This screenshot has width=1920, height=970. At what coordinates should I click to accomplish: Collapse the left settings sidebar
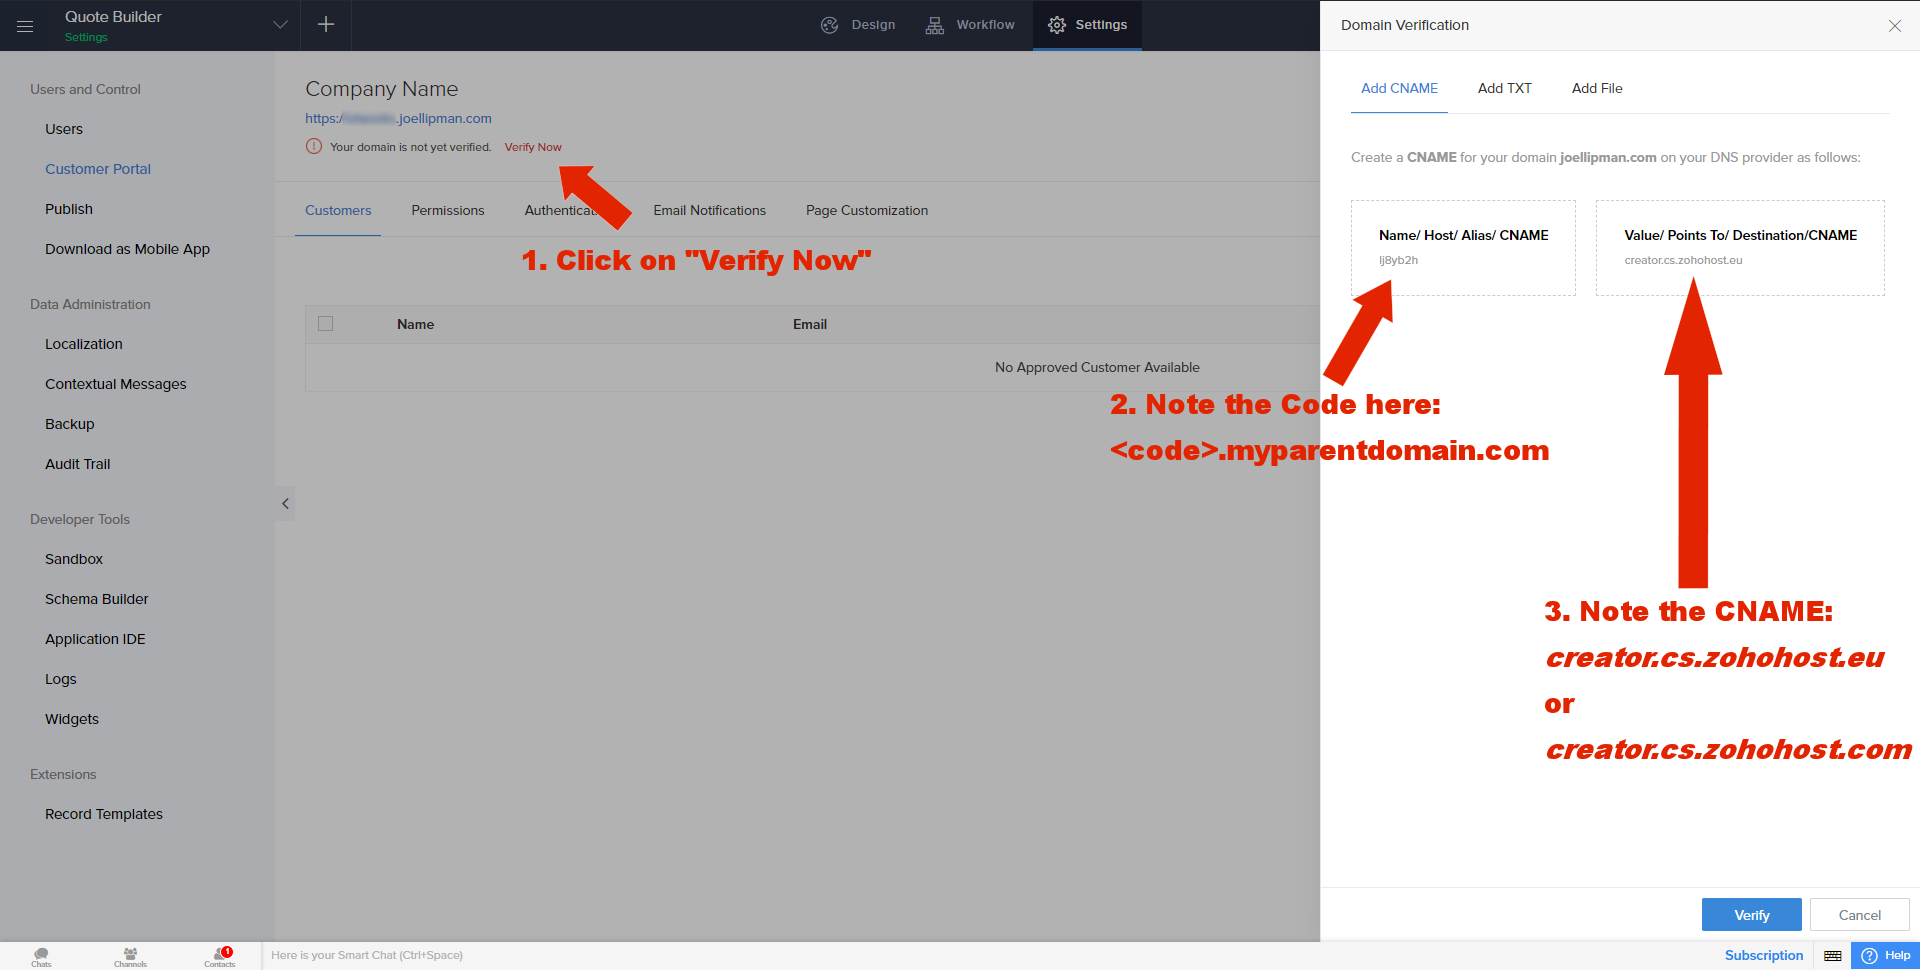285,504
